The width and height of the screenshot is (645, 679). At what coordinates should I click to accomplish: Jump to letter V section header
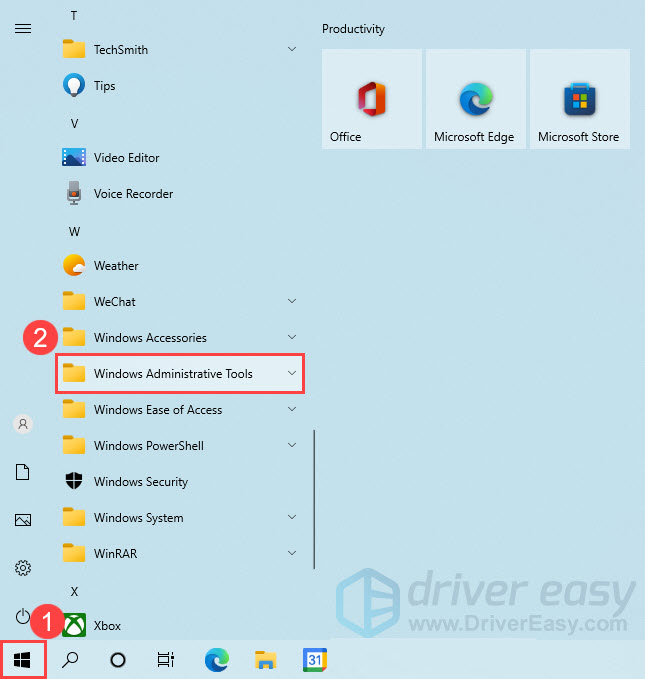coord(74,124)
